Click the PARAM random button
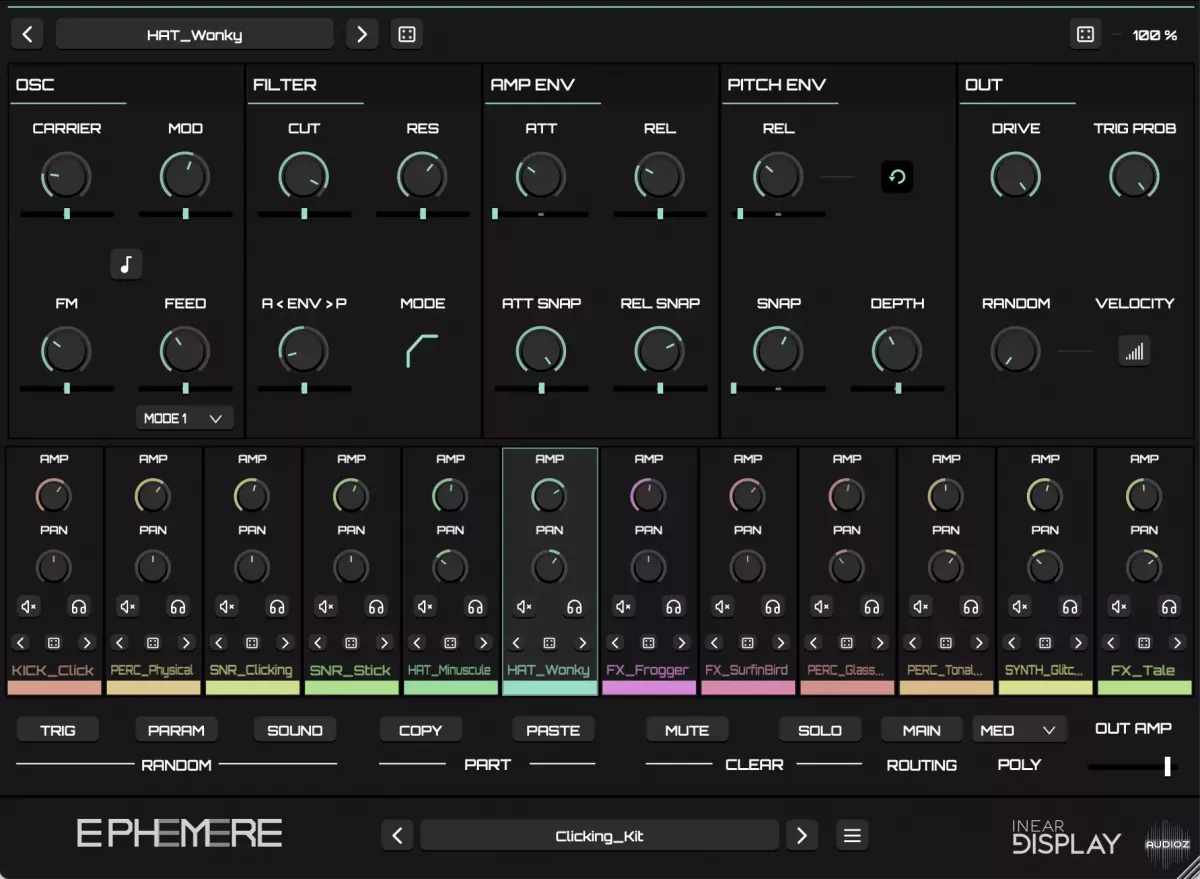 (x=176, y=730)
